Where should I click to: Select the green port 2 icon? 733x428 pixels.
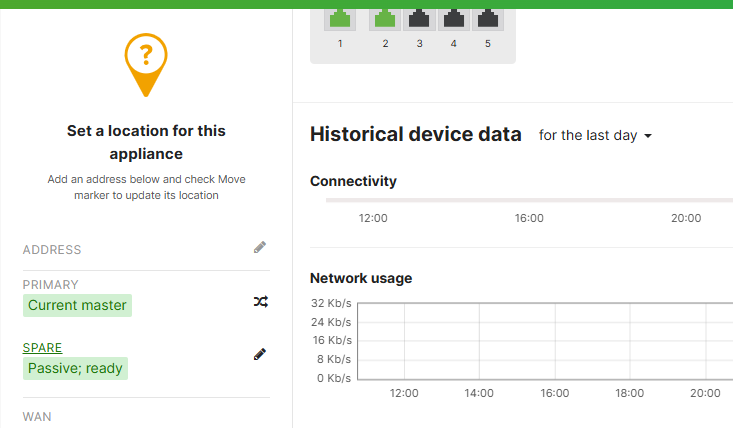(x=385, y=19)
